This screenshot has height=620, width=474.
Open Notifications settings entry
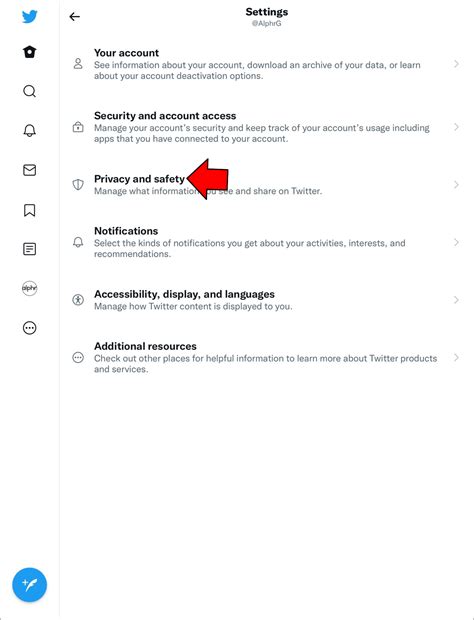[x=264, y=242]
